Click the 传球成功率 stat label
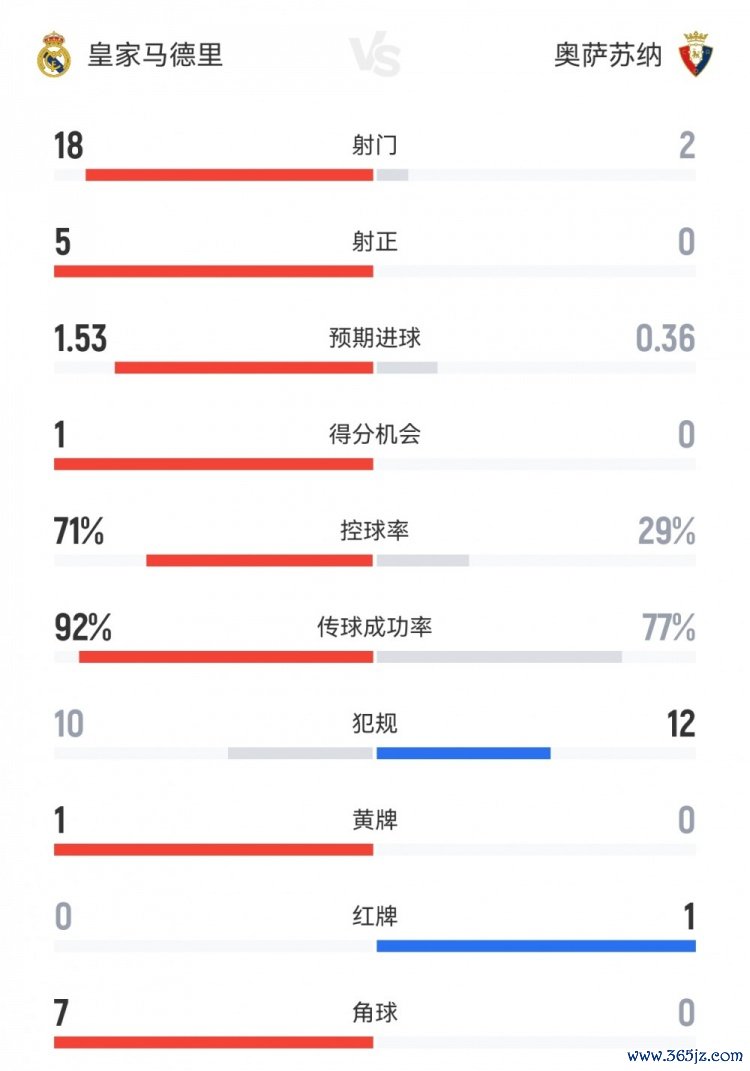Image resolution: width=750 pixels, height=1071 pixels. click(375, 628)
